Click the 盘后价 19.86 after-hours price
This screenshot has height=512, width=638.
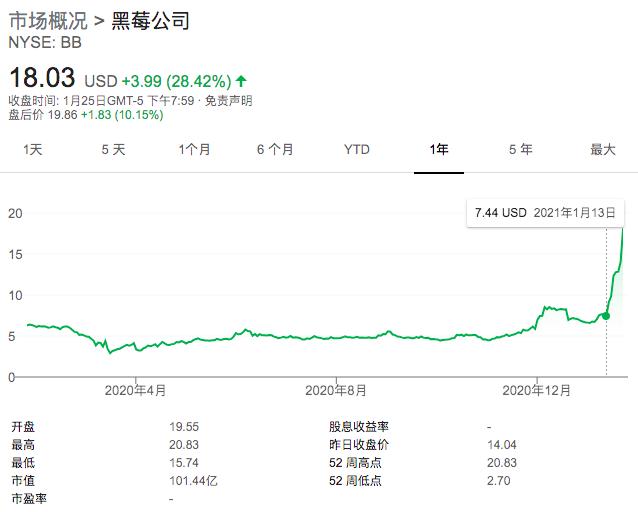tap(43, 115)
